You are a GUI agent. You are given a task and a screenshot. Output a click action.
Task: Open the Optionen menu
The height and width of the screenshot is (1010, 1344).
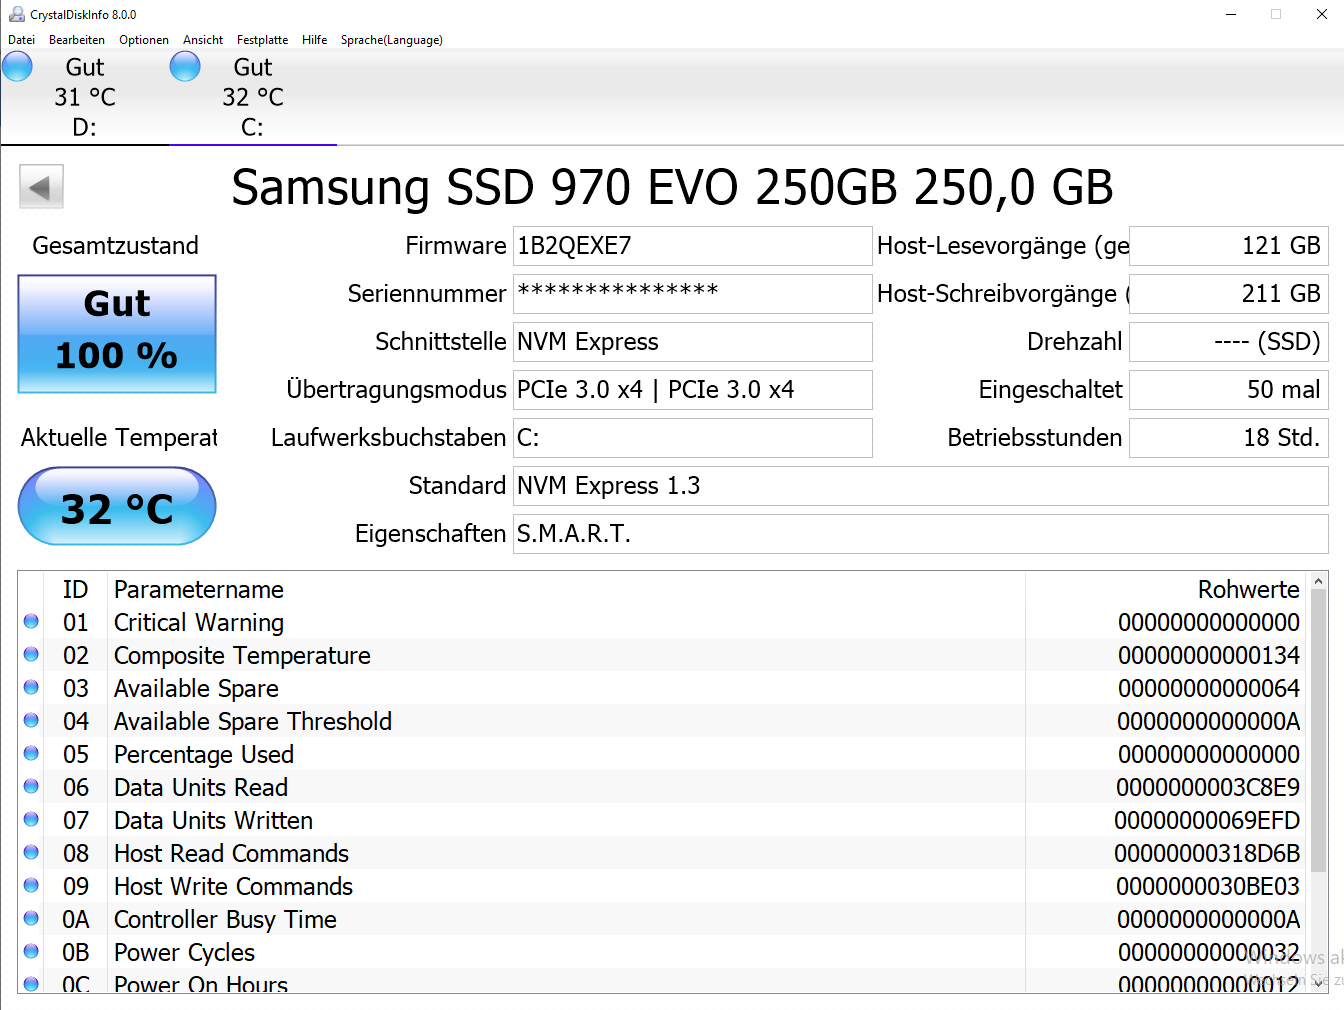[144, 40]
